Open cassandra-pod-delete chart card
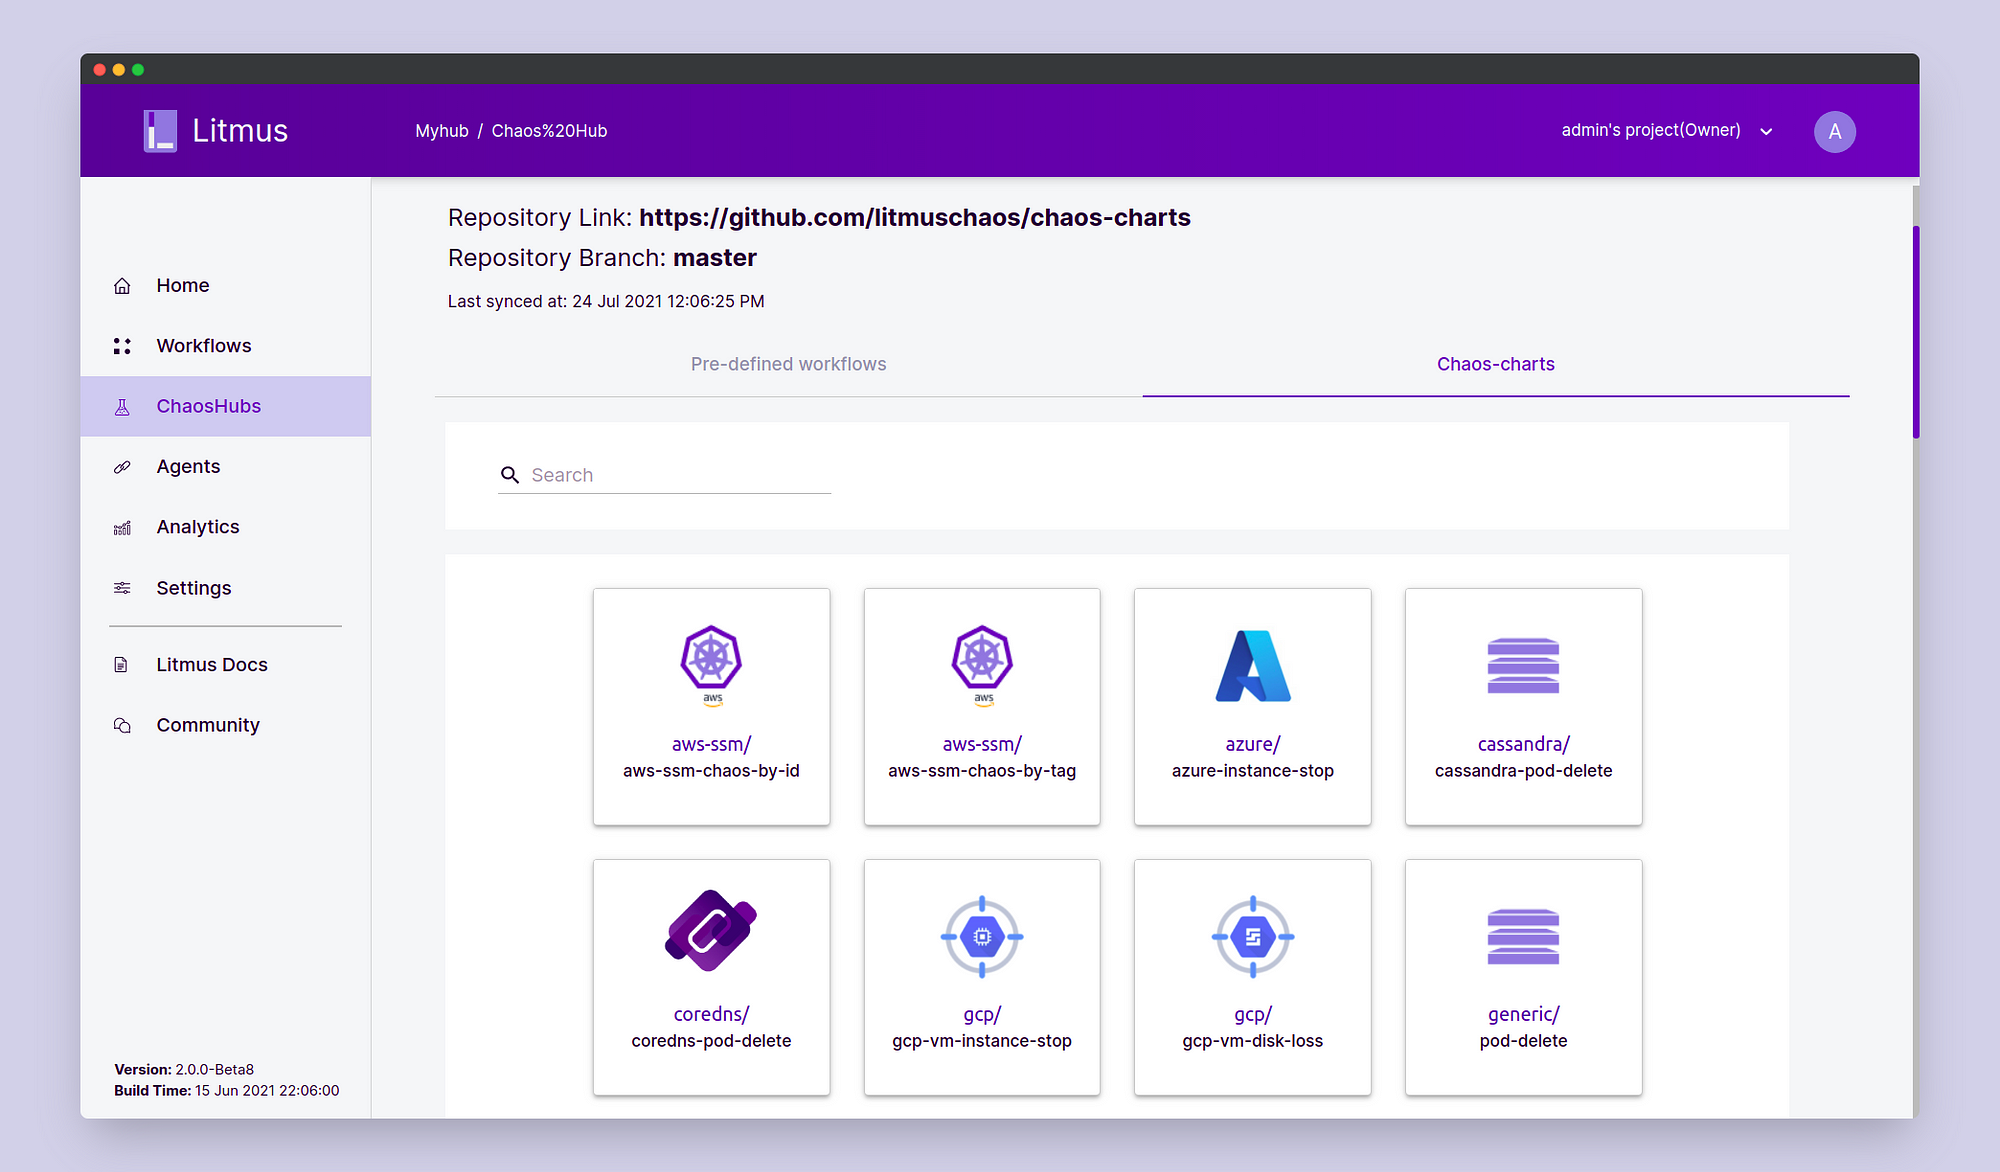Viewport: 2000px width, 1172px height. click(x=1523, y=707)
